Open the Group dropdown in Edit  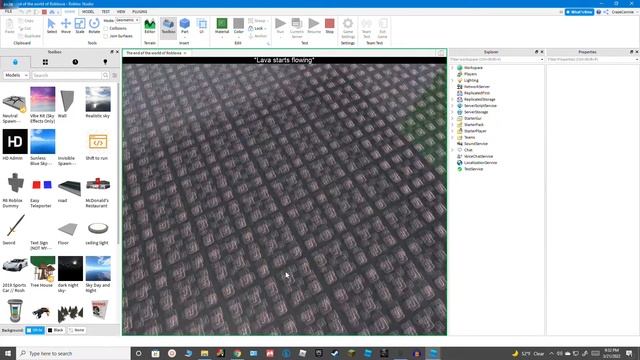(258, 21)
